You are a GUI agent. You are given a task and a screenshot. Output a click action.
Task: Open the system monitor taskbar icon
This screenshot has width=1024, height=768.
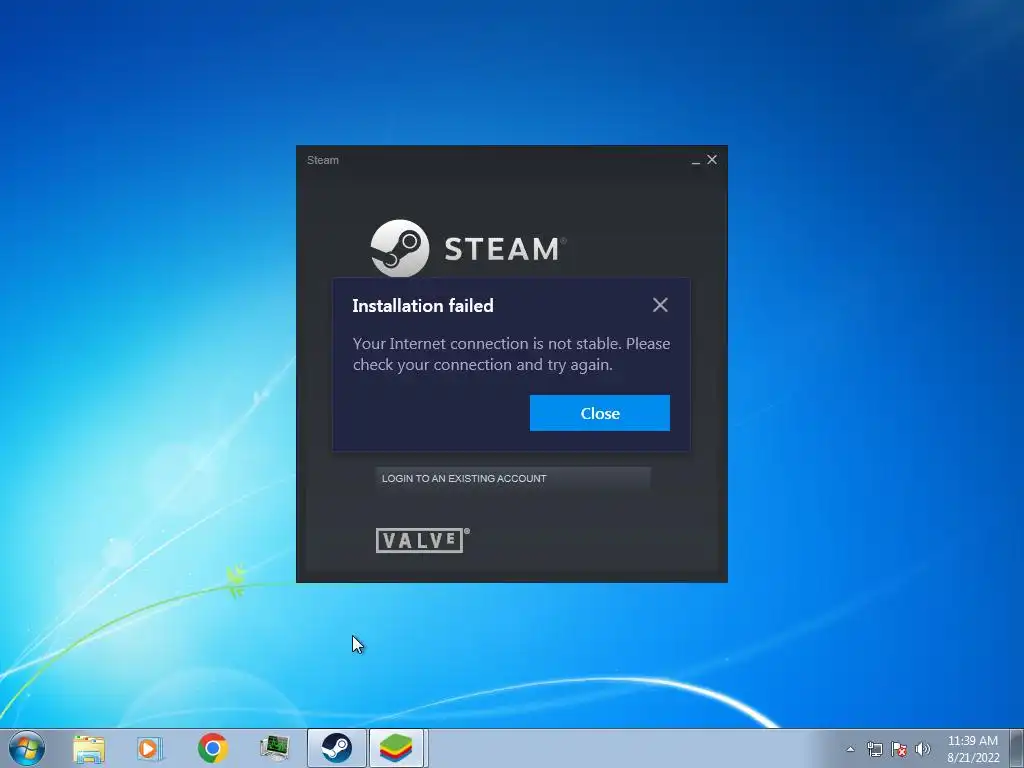pyautogui.click(x=274, y=749)
